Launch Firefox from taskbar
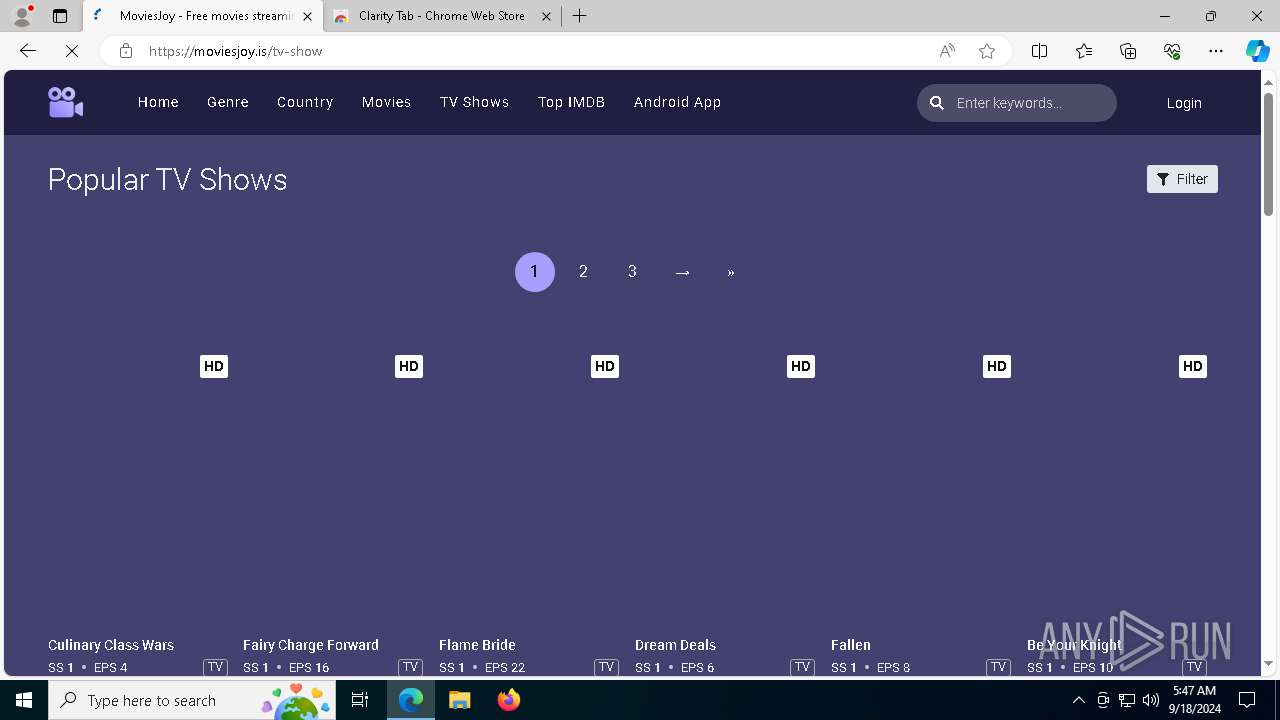The height and width of the screenshot is (720, 1280). pos(508,700)
